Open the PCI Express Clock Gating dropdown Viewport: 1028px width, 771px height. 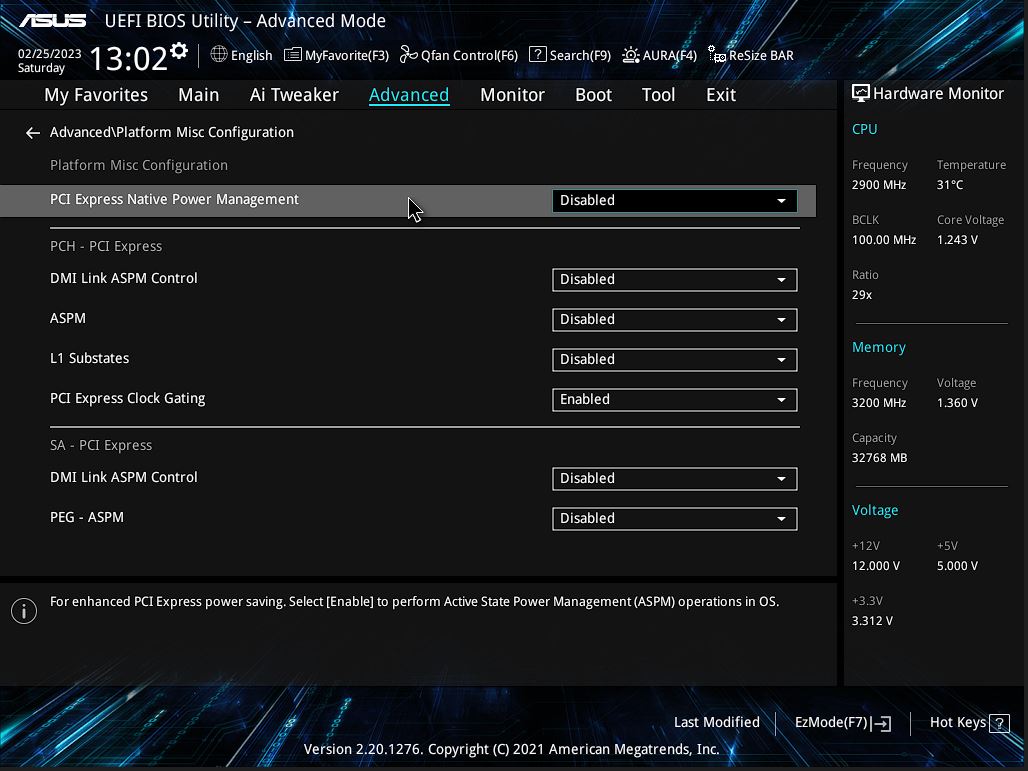point(675,400)
